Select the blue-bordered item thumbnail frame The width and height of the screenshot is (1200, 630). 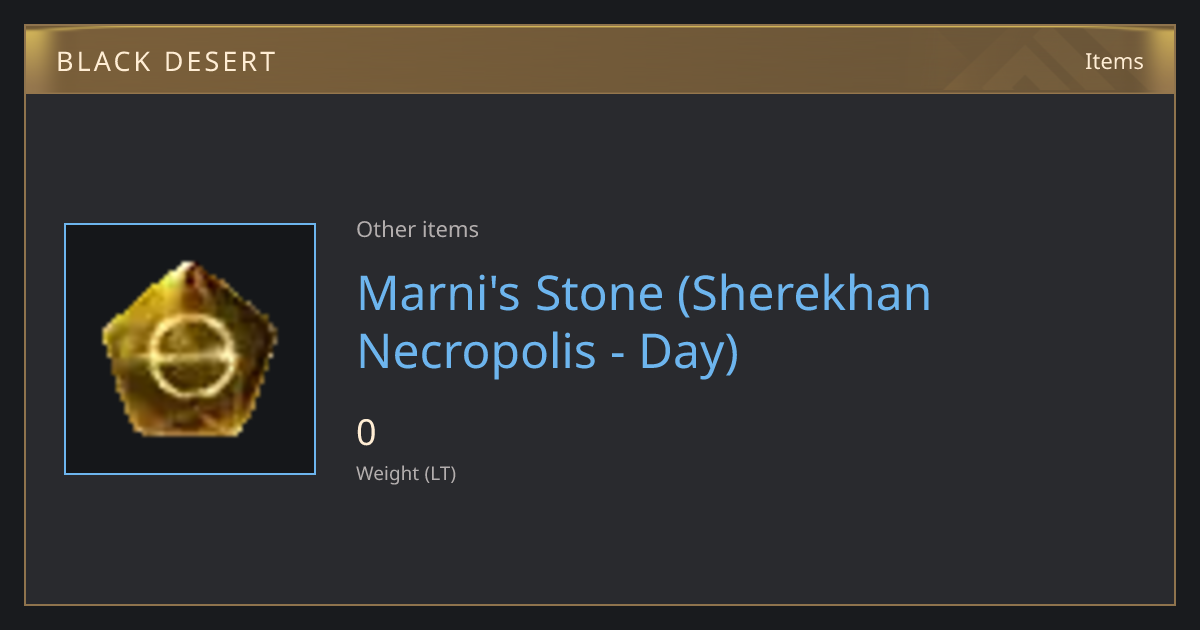pyautogui.click(x=190, y=349)
